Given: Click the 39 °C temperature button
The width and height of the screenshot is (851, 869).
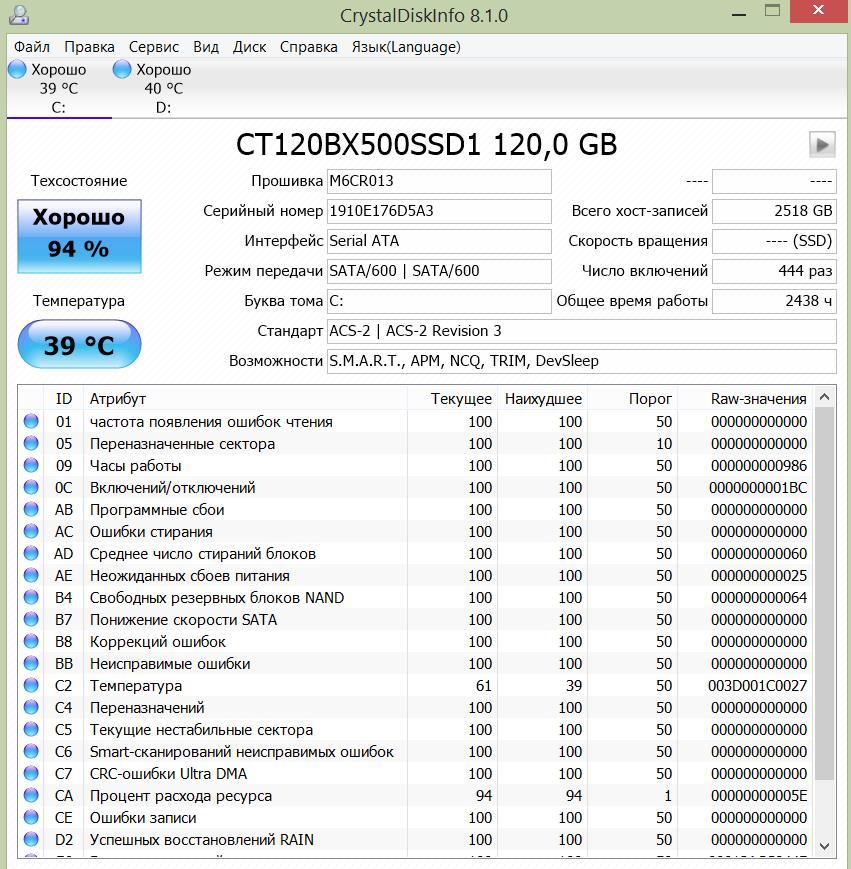Looking at the screenshot, I should point(79,345).
